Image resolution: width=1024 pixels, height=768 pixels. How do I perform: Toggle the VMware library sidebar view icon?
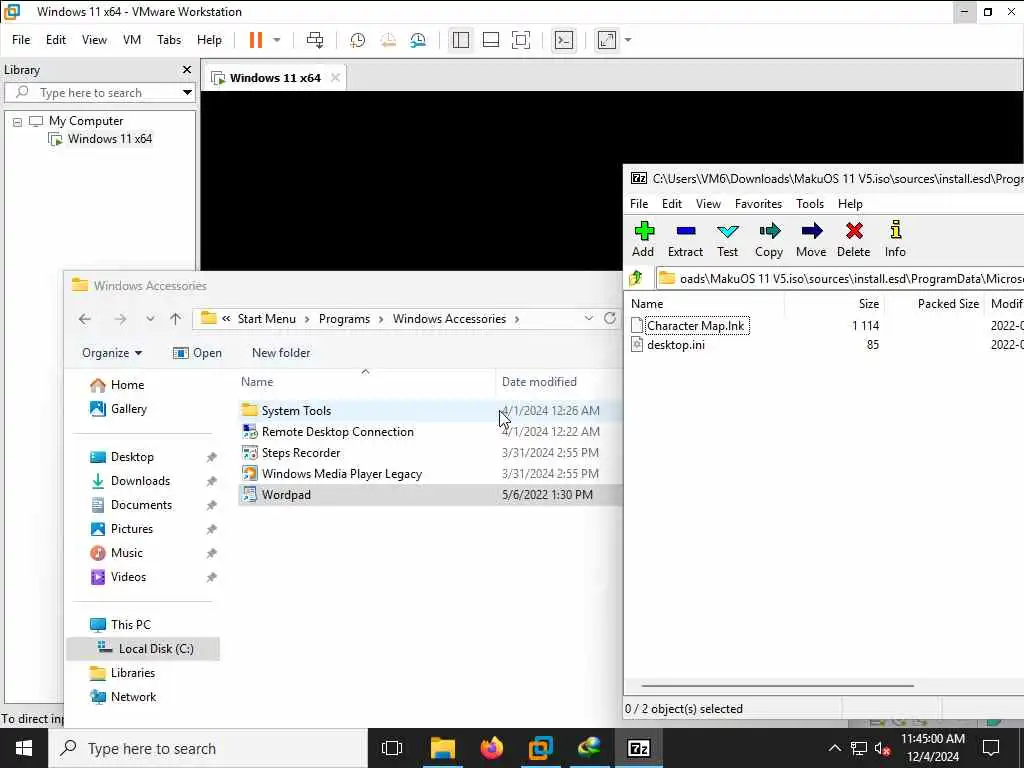point(460,40)
